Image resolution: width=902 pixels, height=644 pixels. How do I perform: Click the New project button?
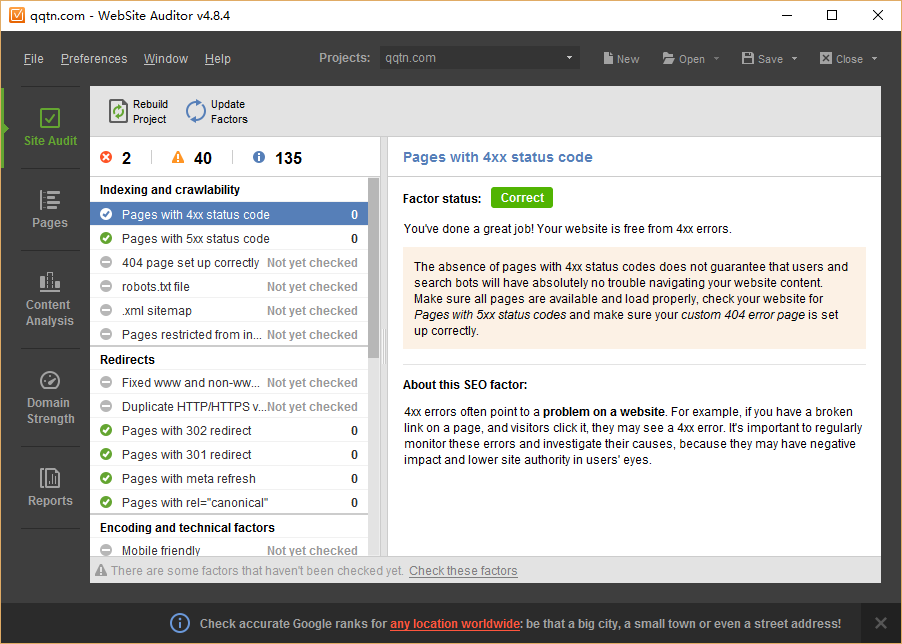tap(620, 59)
